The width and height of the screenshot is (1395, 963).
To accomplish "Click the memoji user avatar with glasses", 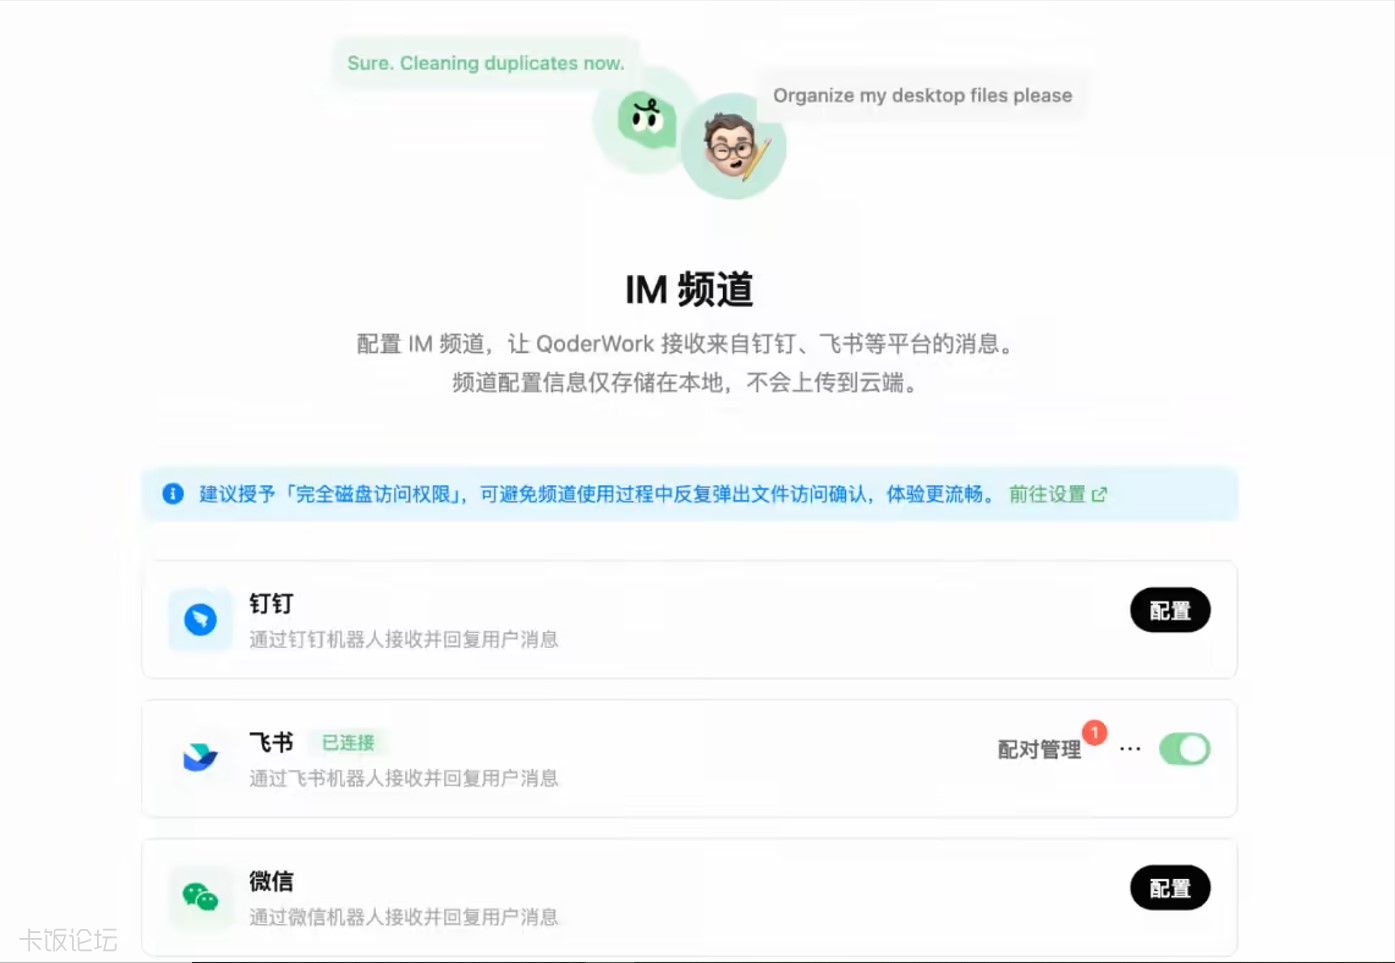I will [x=734, y=146].
